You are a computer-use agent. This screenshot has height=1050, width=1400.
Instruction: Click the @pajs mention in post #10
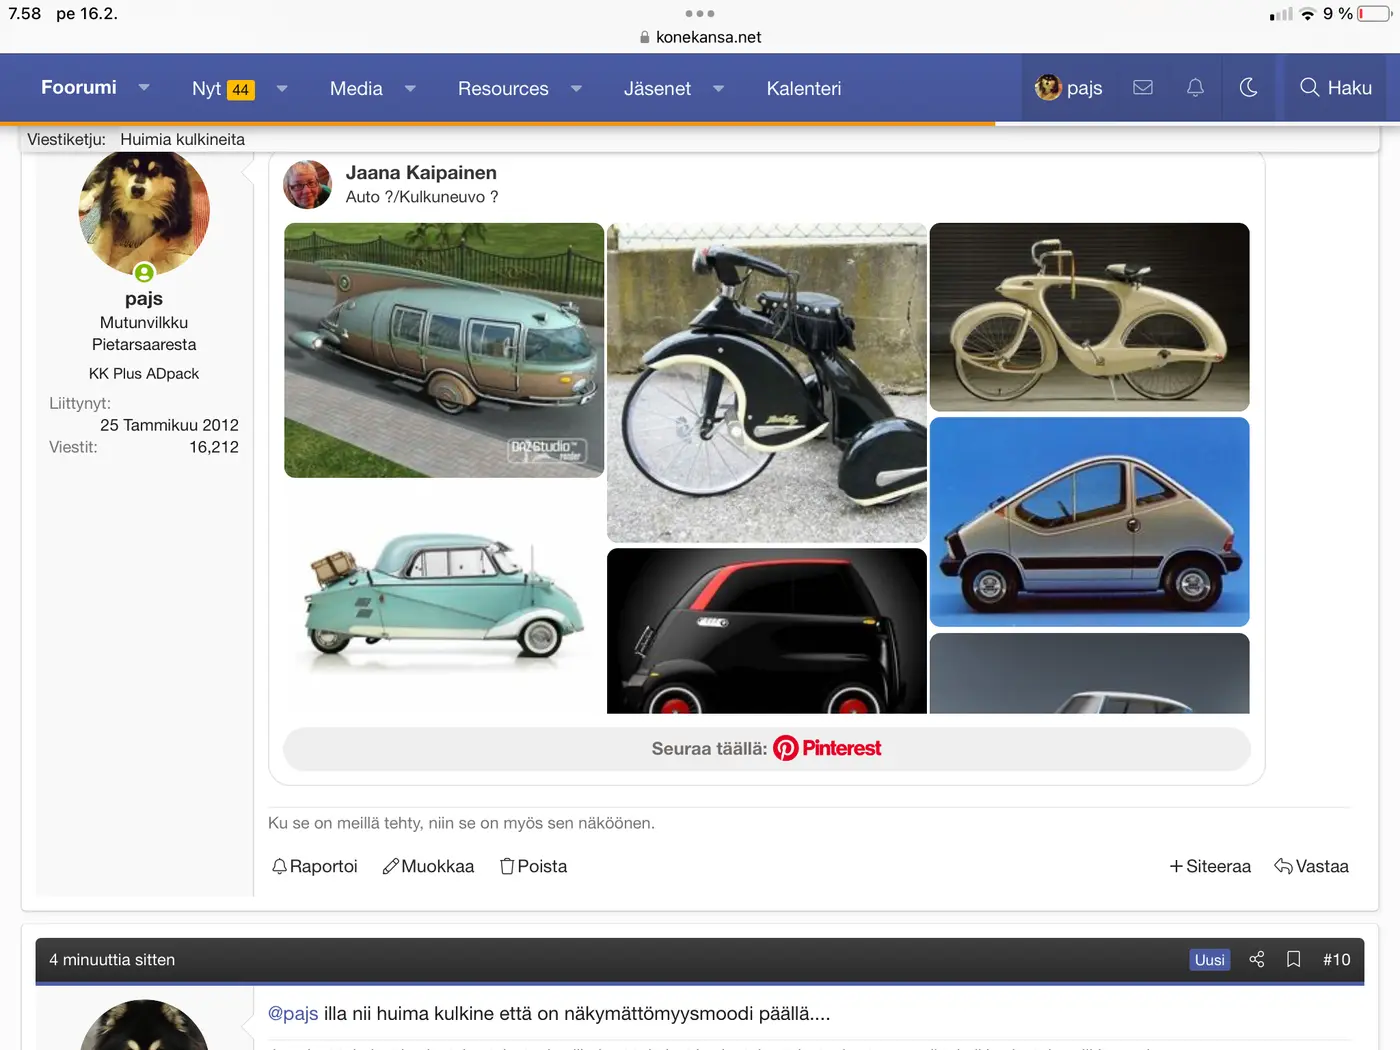tap(293, 1013)
